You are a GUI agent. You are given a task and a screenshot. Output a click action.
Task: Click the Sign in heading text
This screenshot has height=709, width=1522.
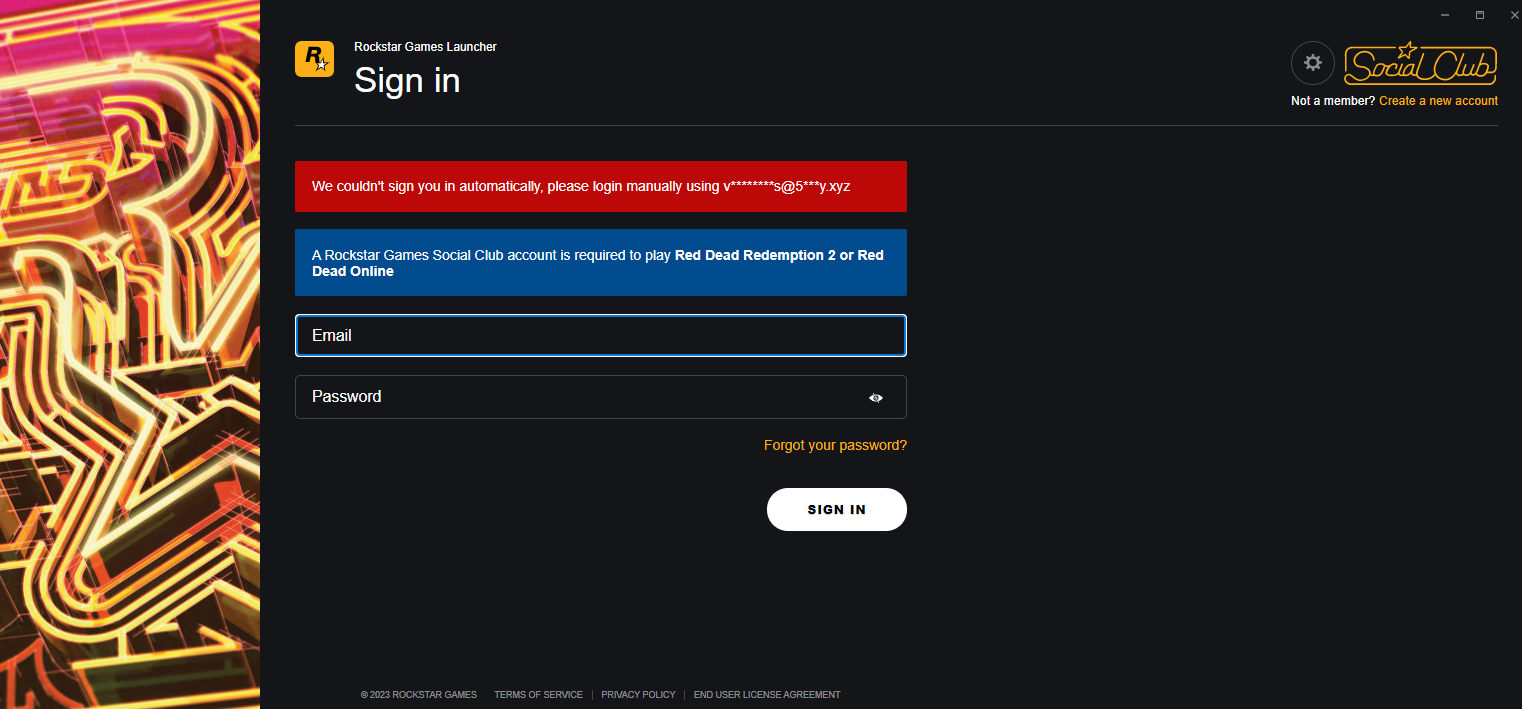(407, 80)
